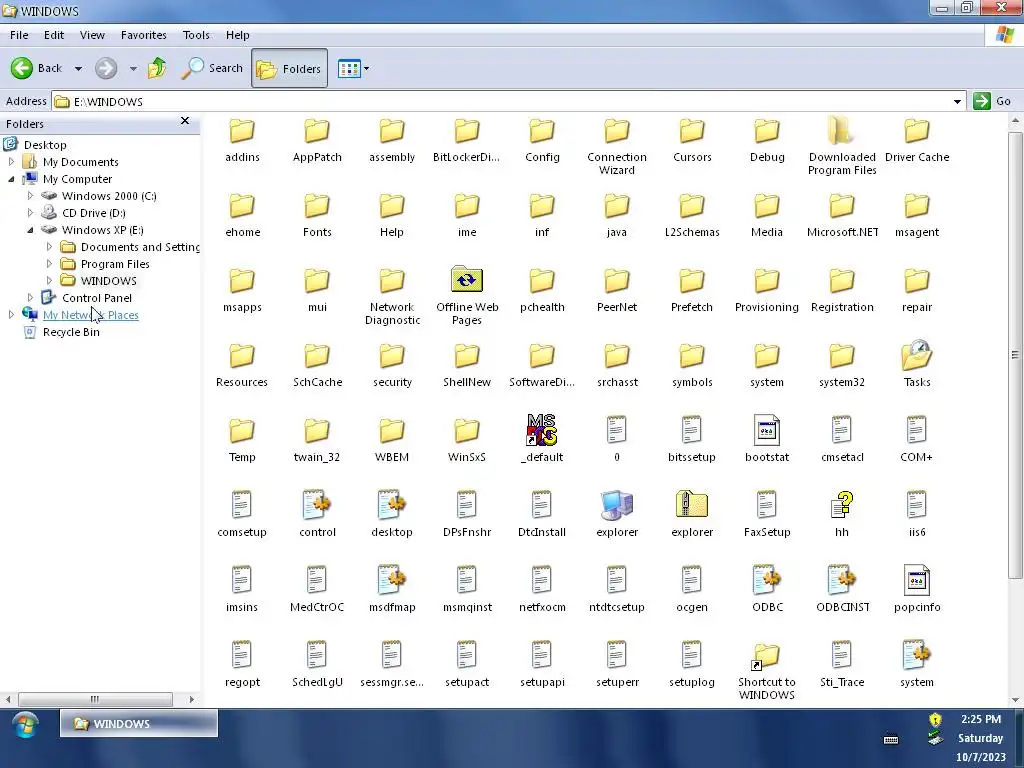Expand the address bar dropdown
This screenshot has height=768, width=1024.
[x=957, y=101]
